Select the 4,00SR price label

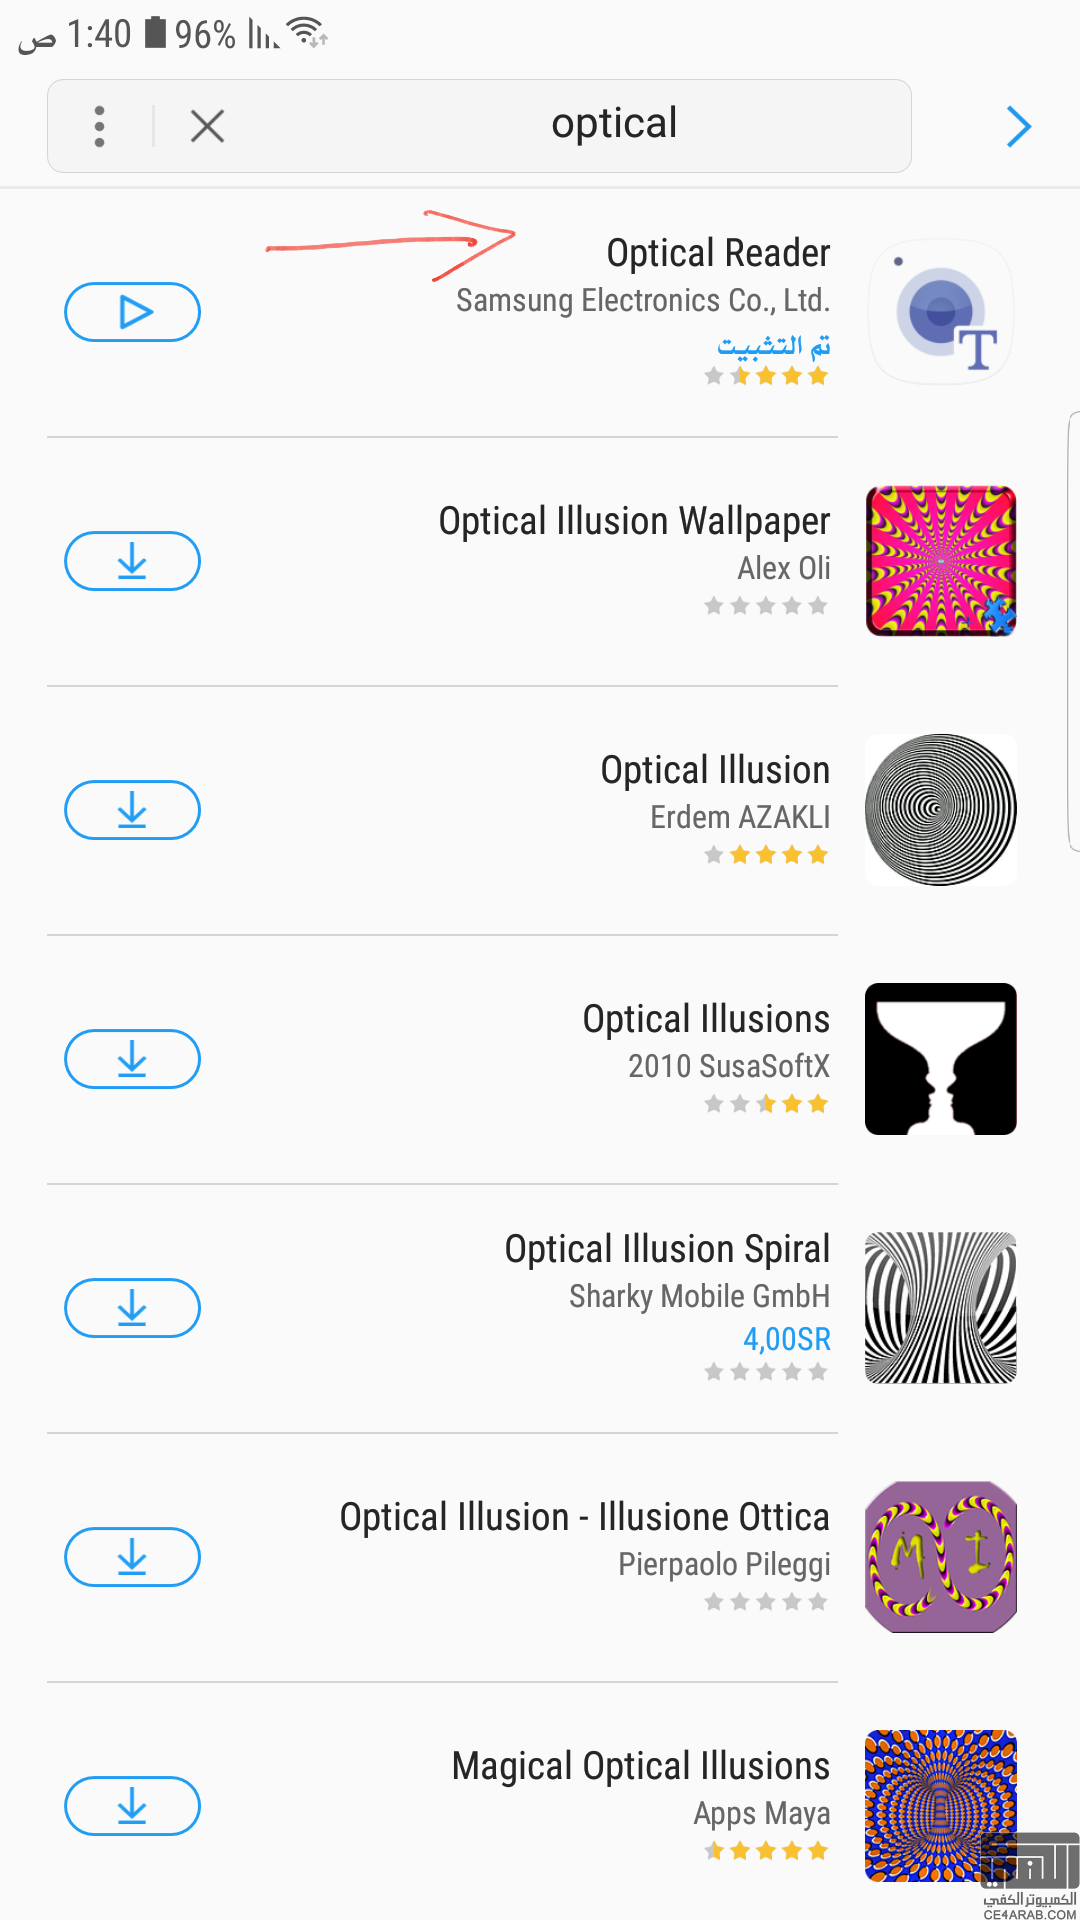click(x=787, y=1339)
